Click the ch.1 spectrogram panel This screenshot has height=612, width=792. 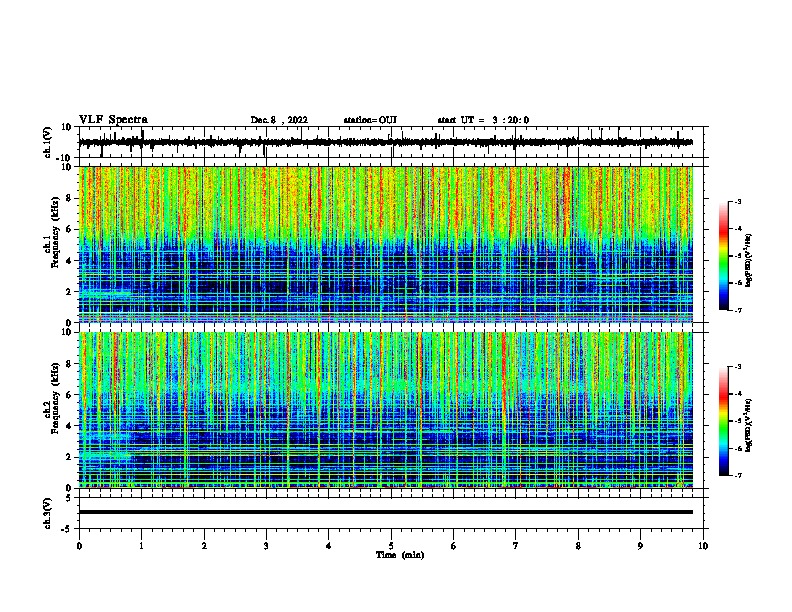[x=386, y=244]
